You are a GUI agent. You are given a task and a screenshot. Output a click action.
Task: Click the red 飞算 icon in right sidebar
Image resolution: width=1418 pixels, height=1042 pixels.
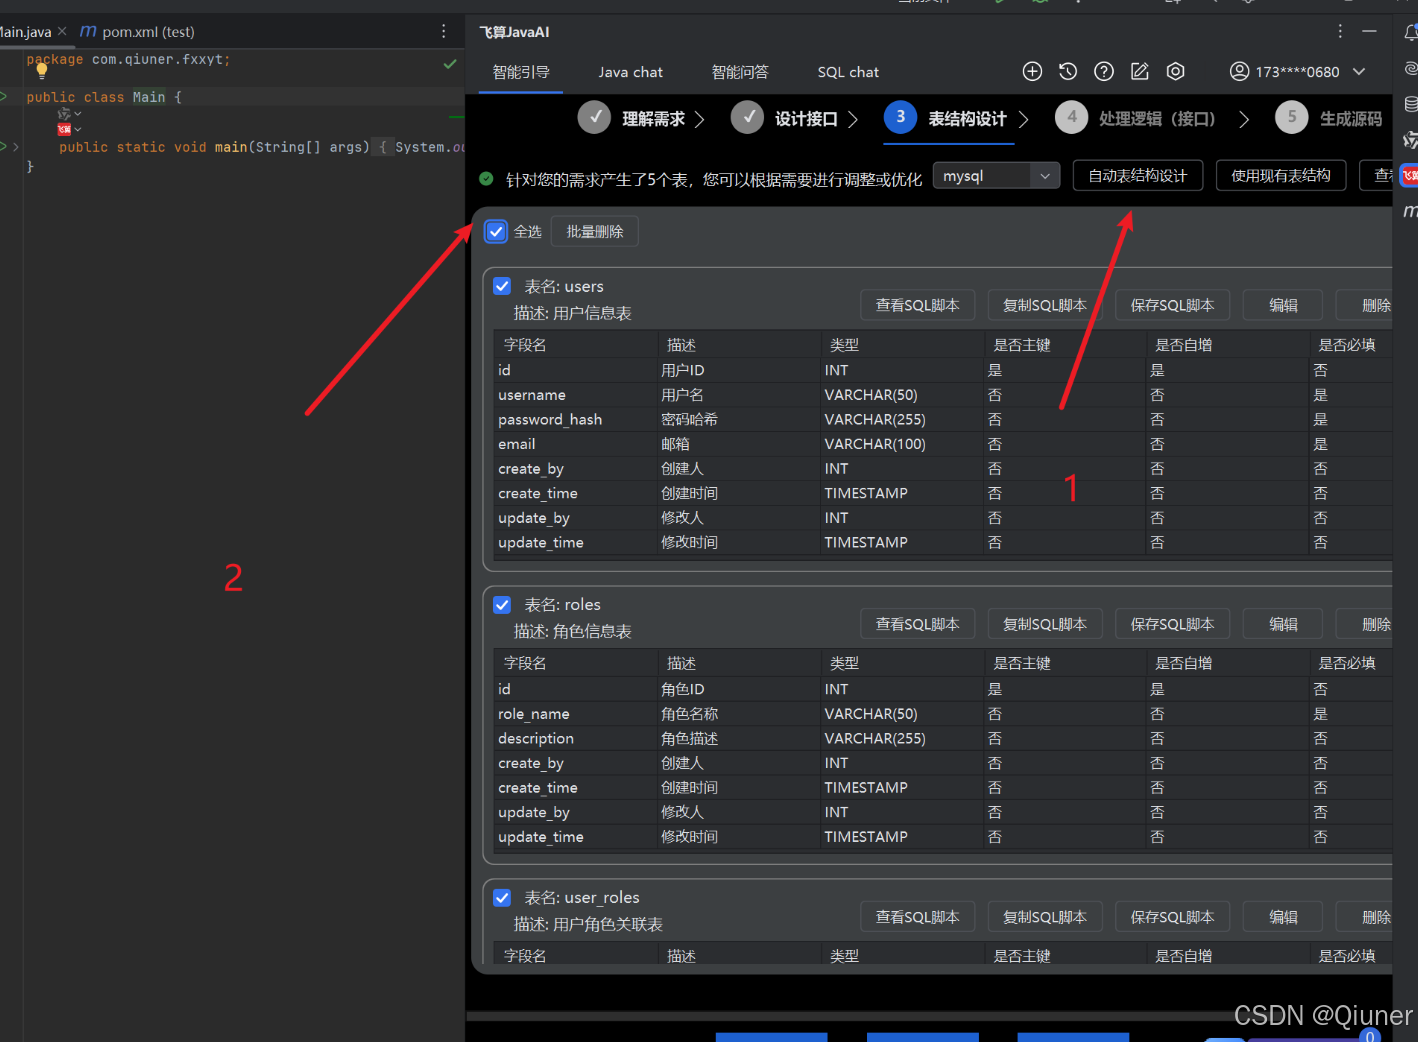1410,176
